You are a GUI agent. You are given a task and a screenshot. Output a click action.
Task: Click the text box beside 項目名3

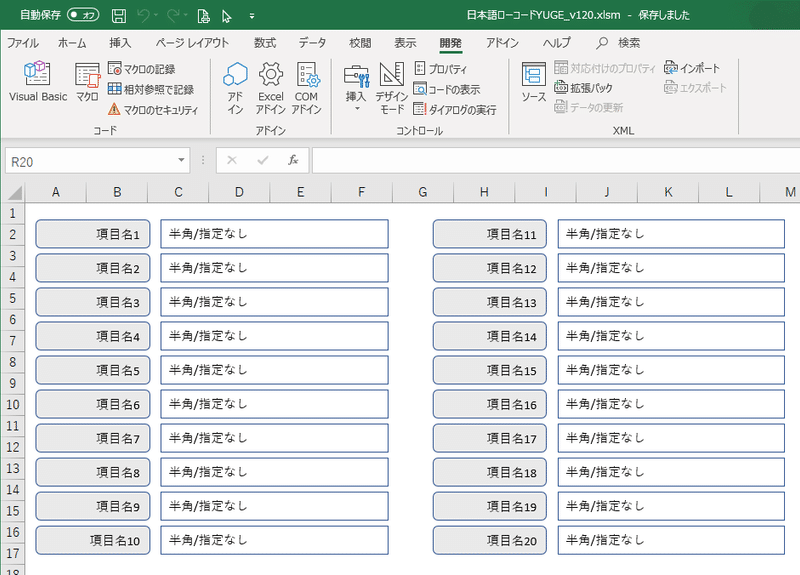click(x=274, y=302)
